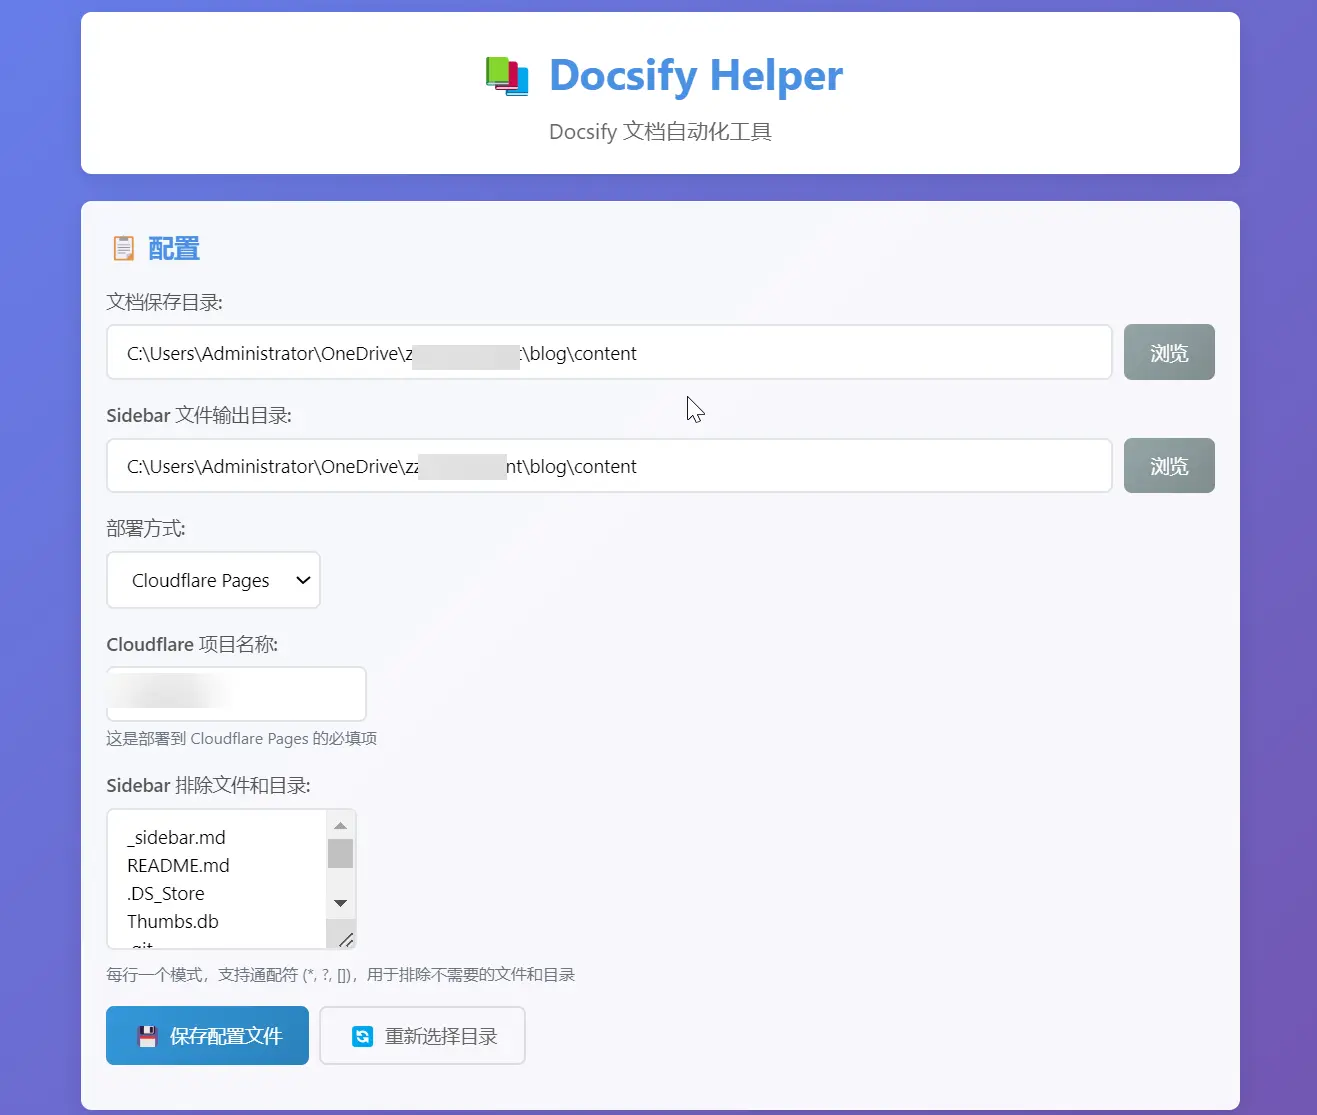Click the Docsify Helper title text
1317x1115 pixels.
696,76
